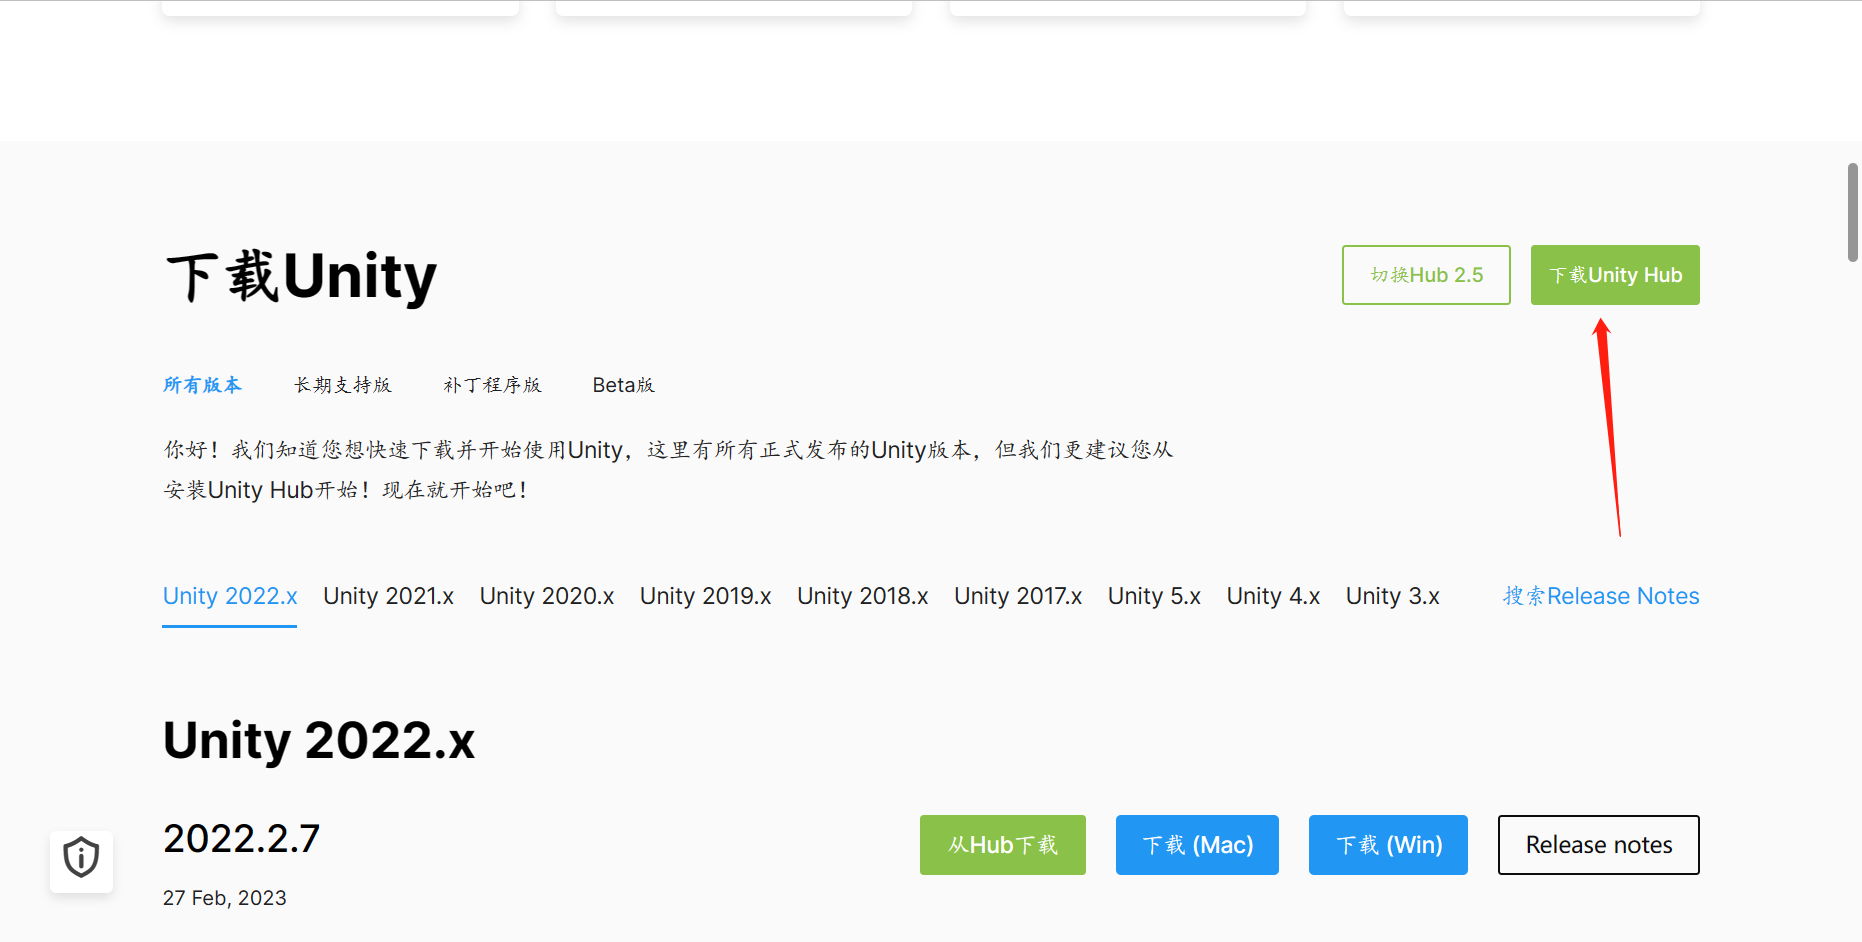Pick the Unity 3.x tab
Viewport: 1862px width, 942px height.
click(1392, 596)
